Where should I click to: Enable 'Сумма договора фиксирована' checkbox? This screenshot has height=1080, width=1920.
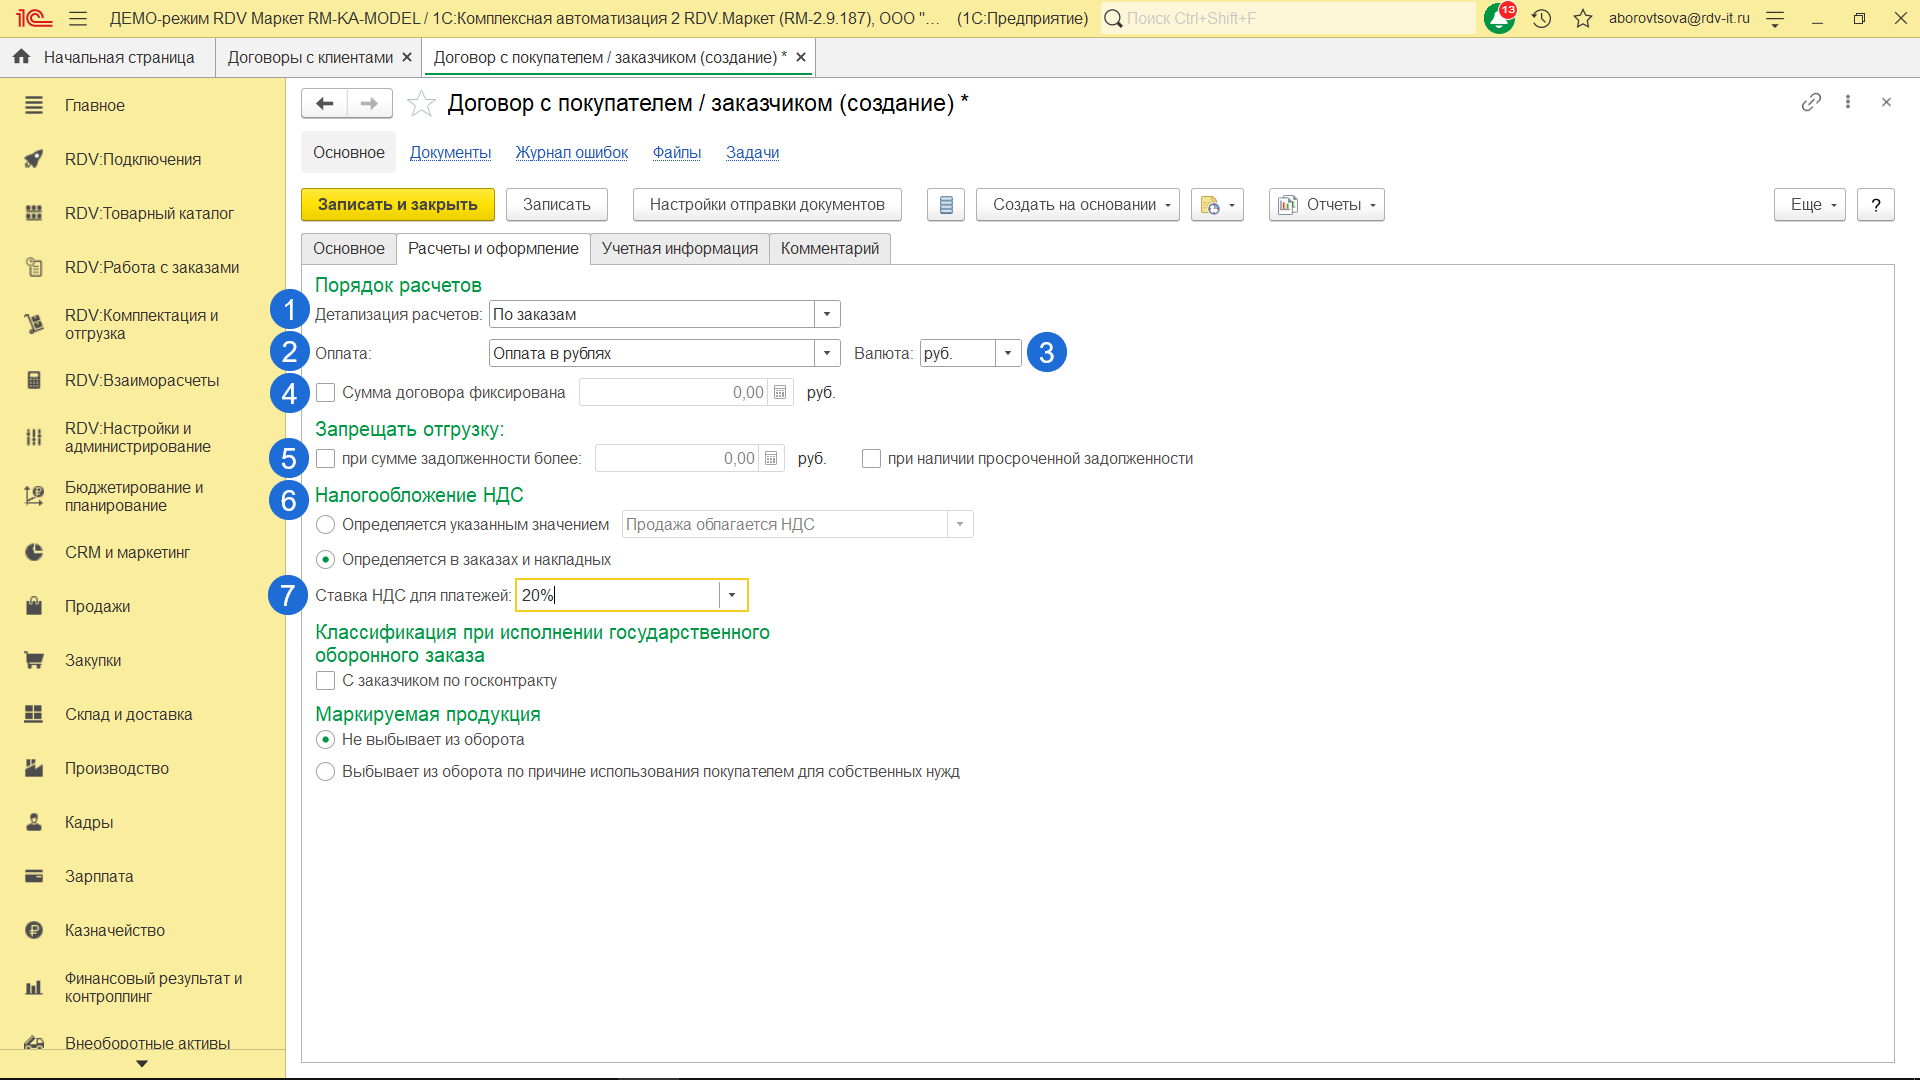click(325, 393)
